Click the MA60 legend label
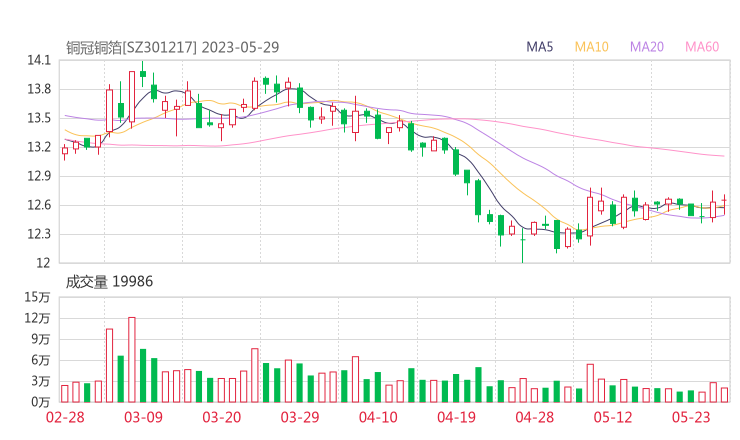The width and height of the screenshot is (740, 440). 702,47
